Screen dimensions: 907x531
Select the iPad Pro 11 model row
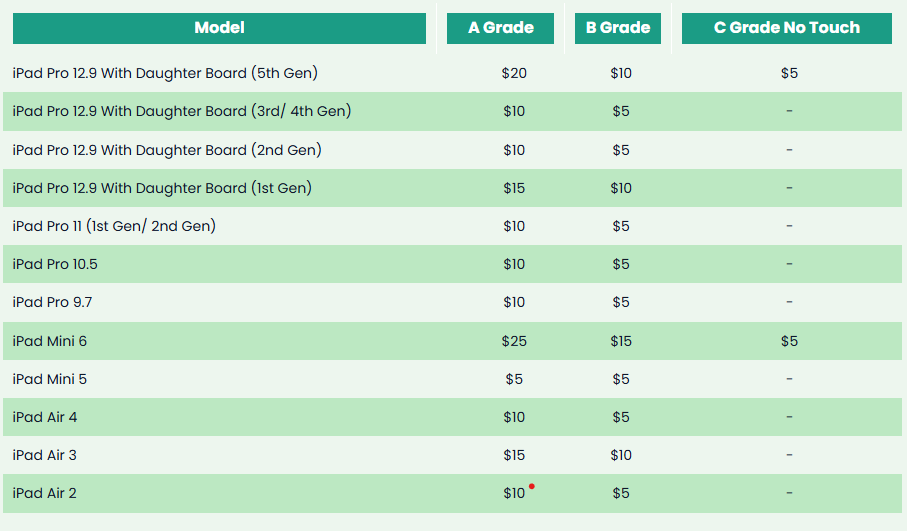[x=452, y=226]
